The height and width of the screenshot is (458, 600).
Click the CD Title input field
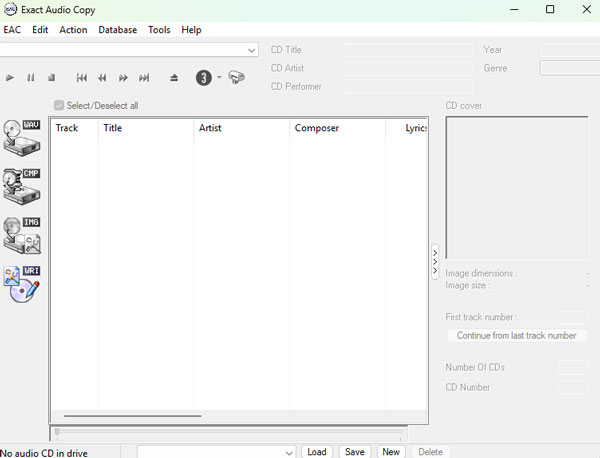[x=408, y=50]
